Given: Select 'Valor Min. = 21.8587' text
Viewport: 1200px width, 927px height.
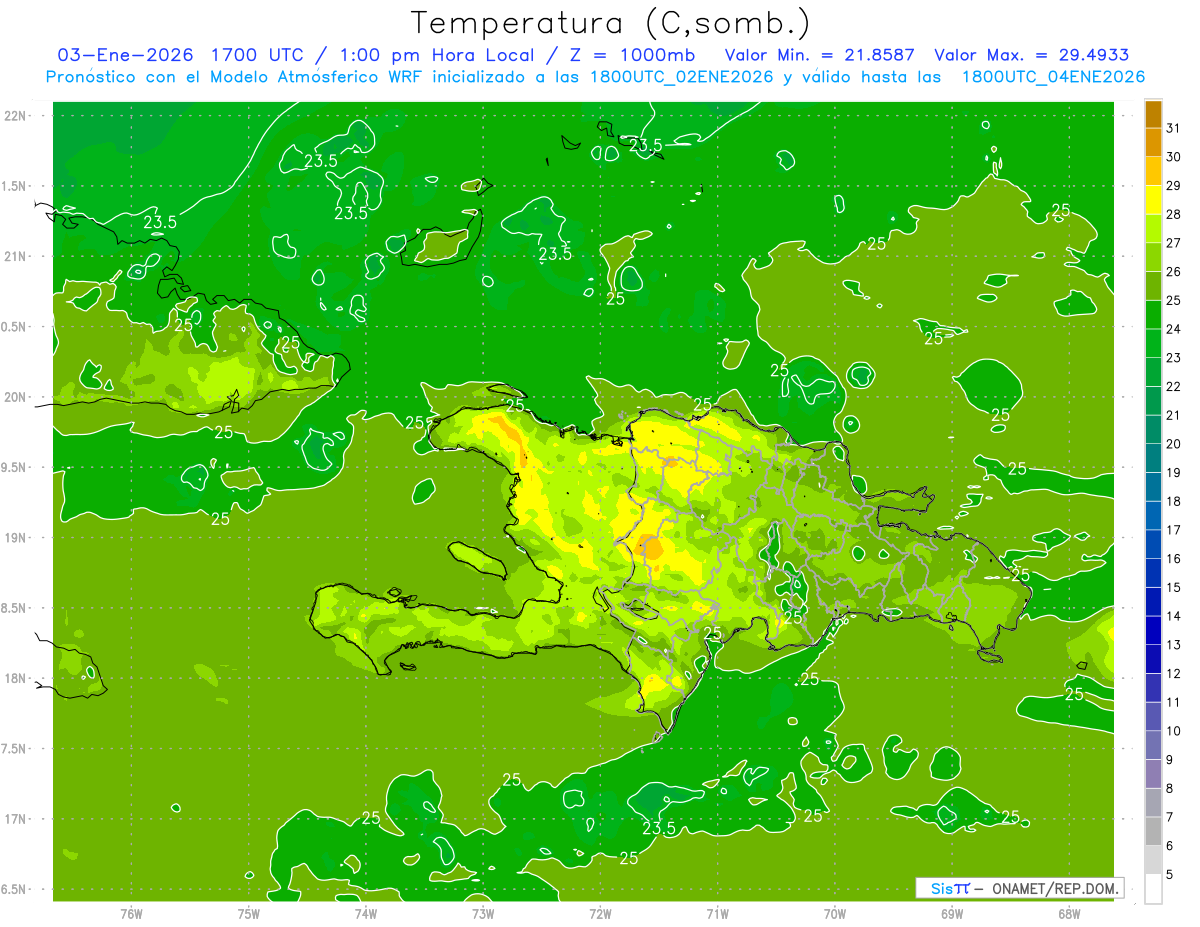Looking at the screenshot, I should tap(819, 55).
